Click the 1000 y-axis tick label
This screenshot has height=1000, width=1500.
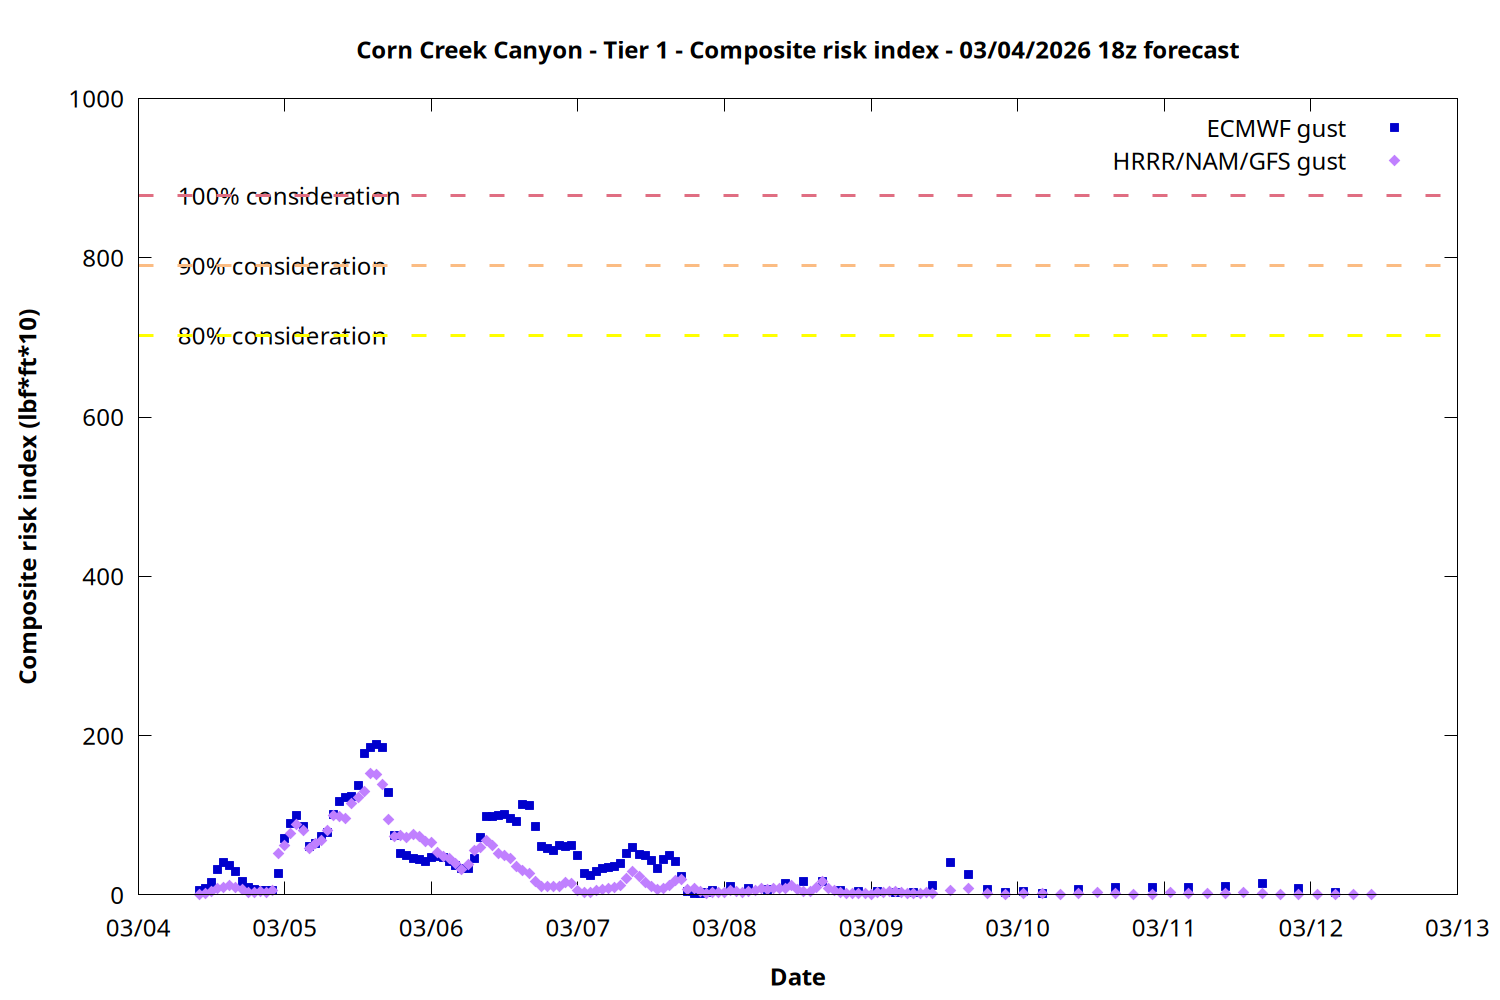click(96, 99)
